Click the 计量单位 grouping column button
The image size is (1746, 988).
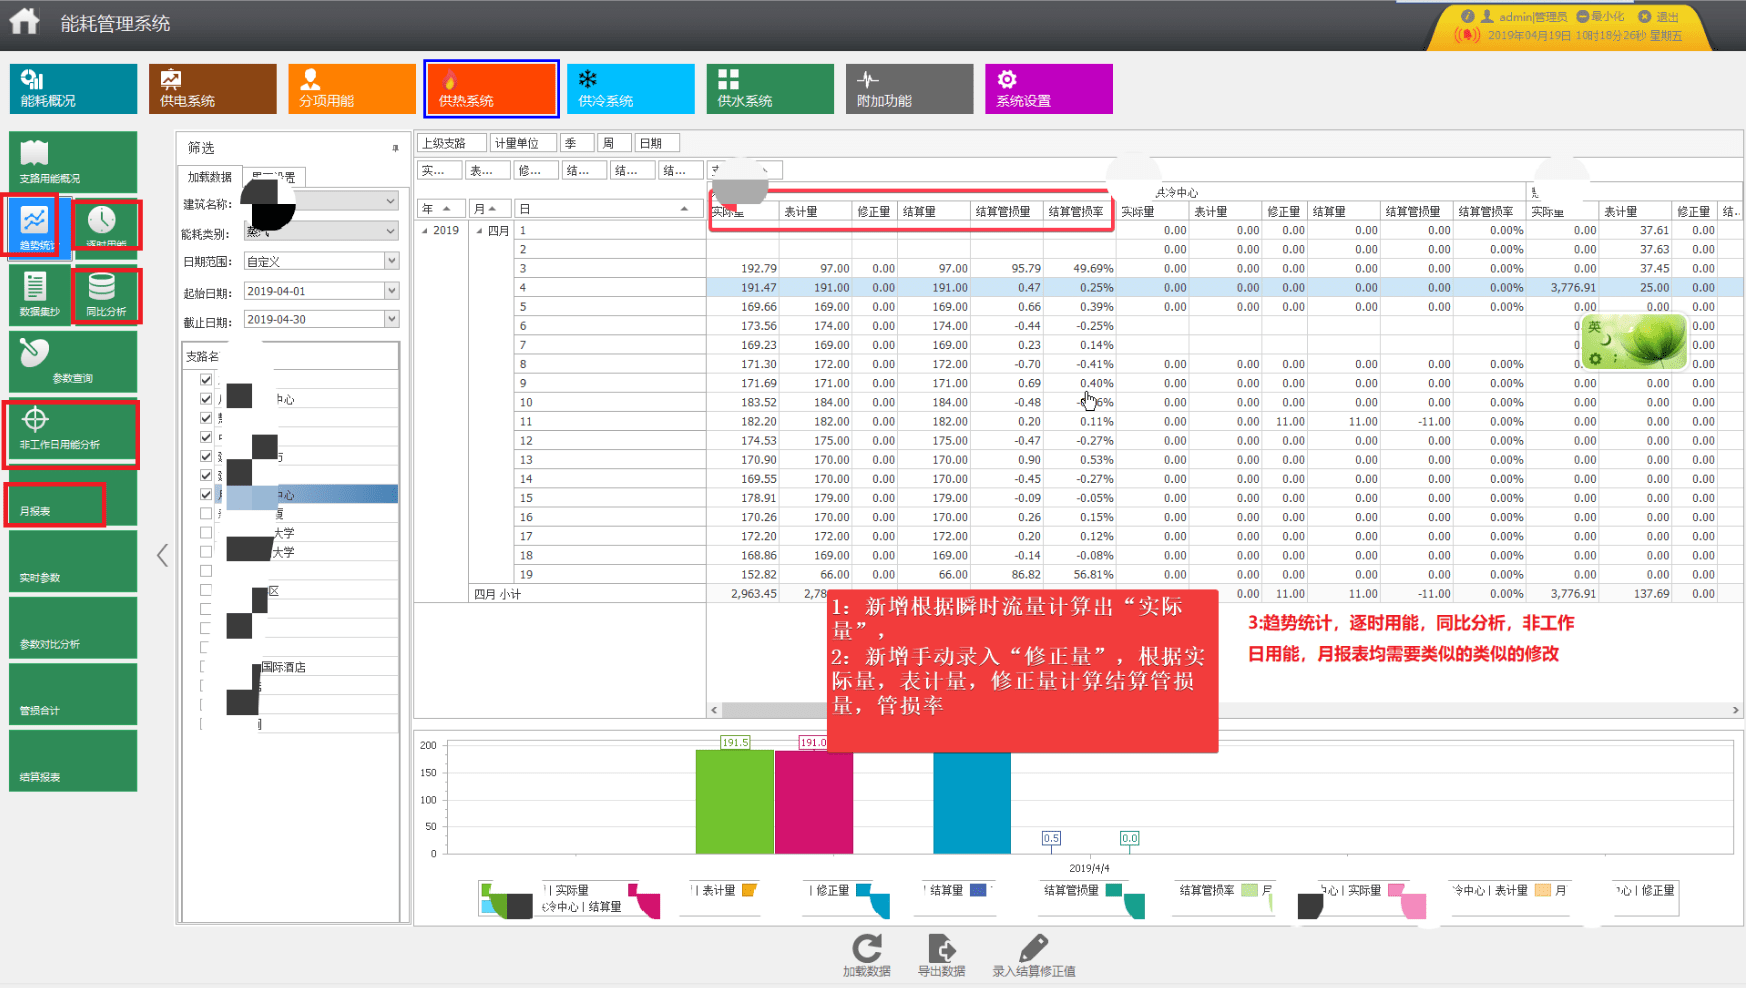coord(523,143)
